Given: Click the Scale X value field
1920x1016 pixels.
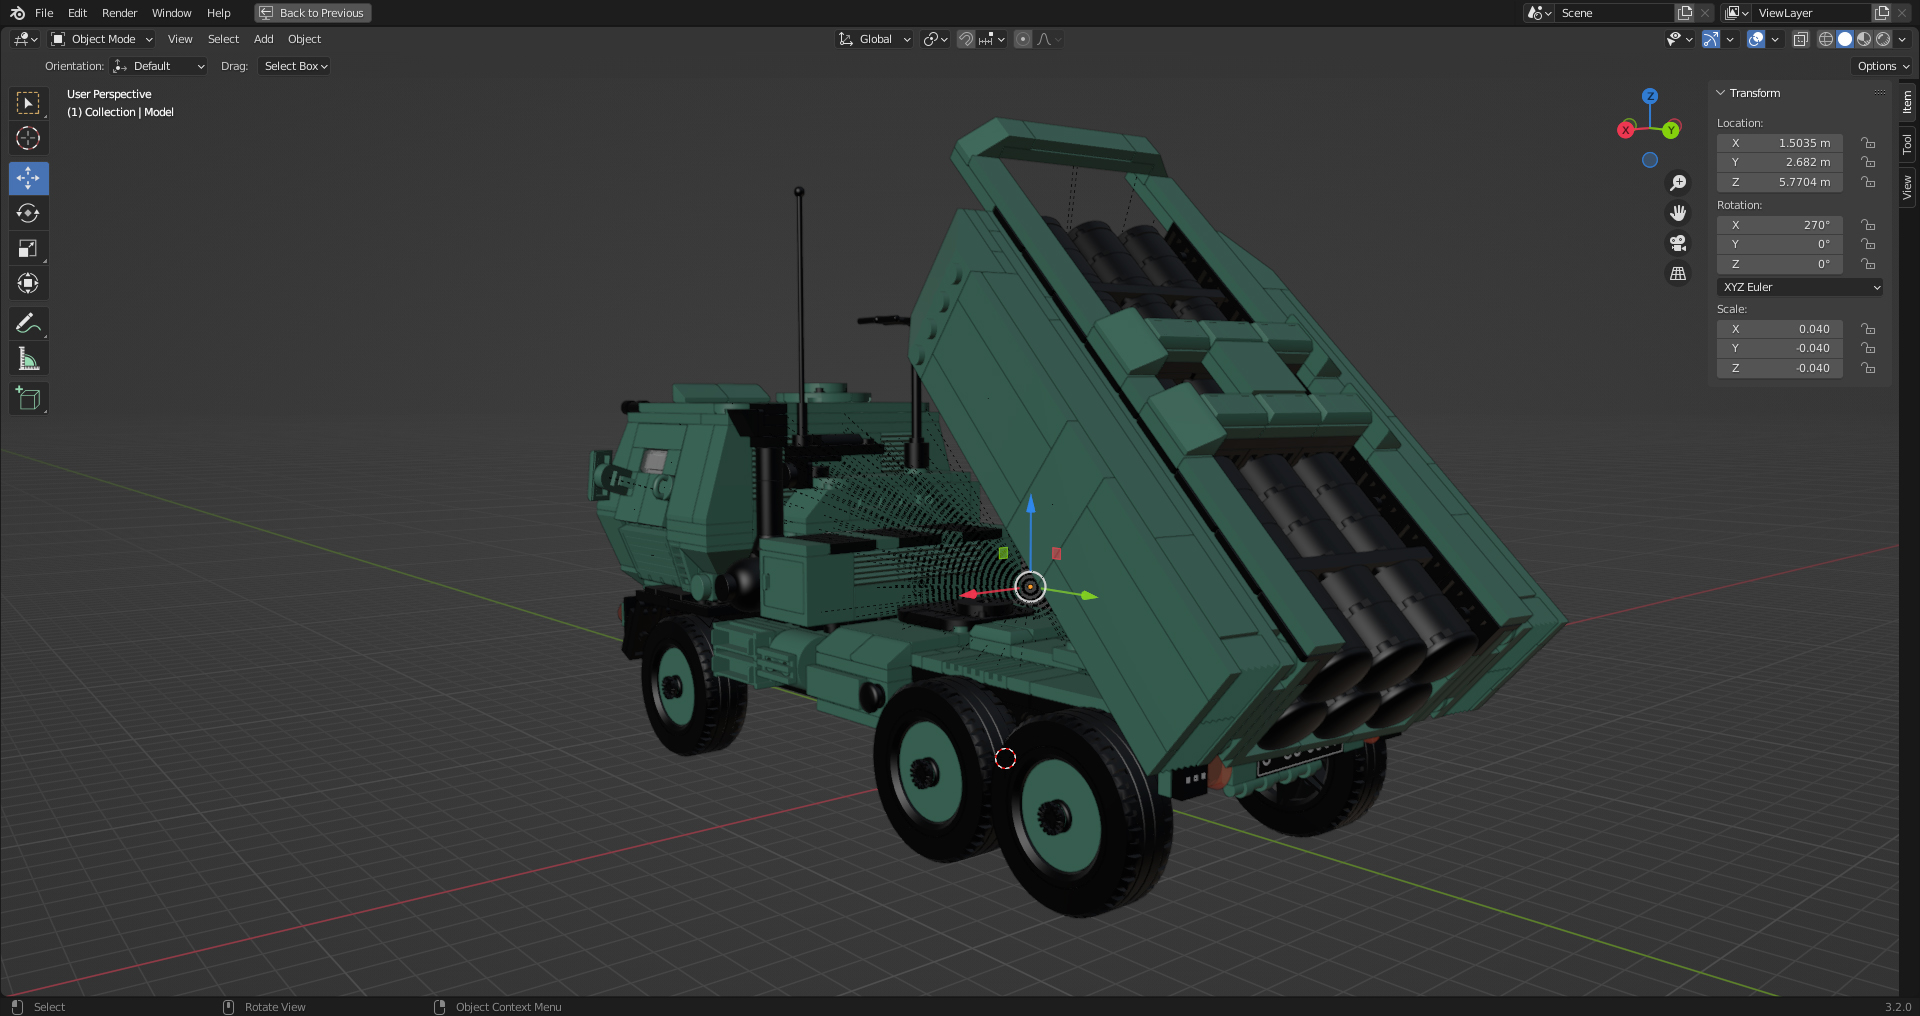Looking at the screenshot, I should coord(1780,329).
